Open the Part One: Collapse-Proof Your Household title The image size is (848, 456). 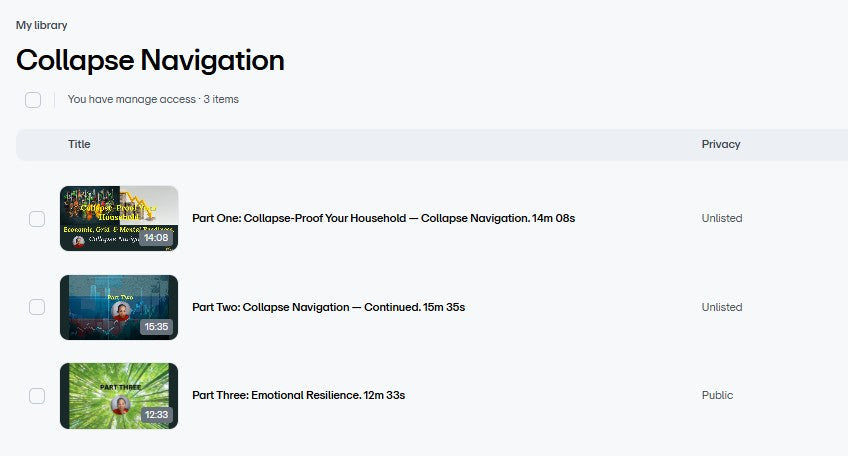(383, 218)
